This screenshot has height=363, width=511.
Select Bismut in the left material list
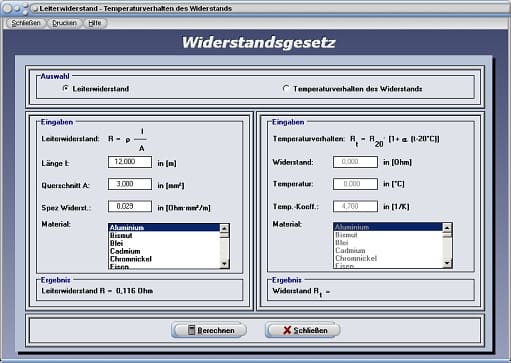(x=164, y=235)
